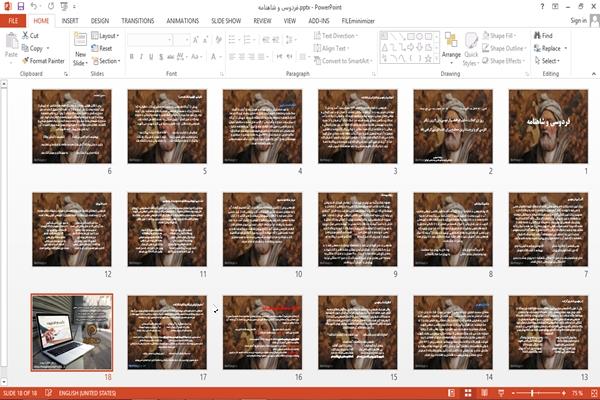This screenshot has height=400, width=600.
Task: Toggle Bold formatting
Action: [x=132, y=57]
